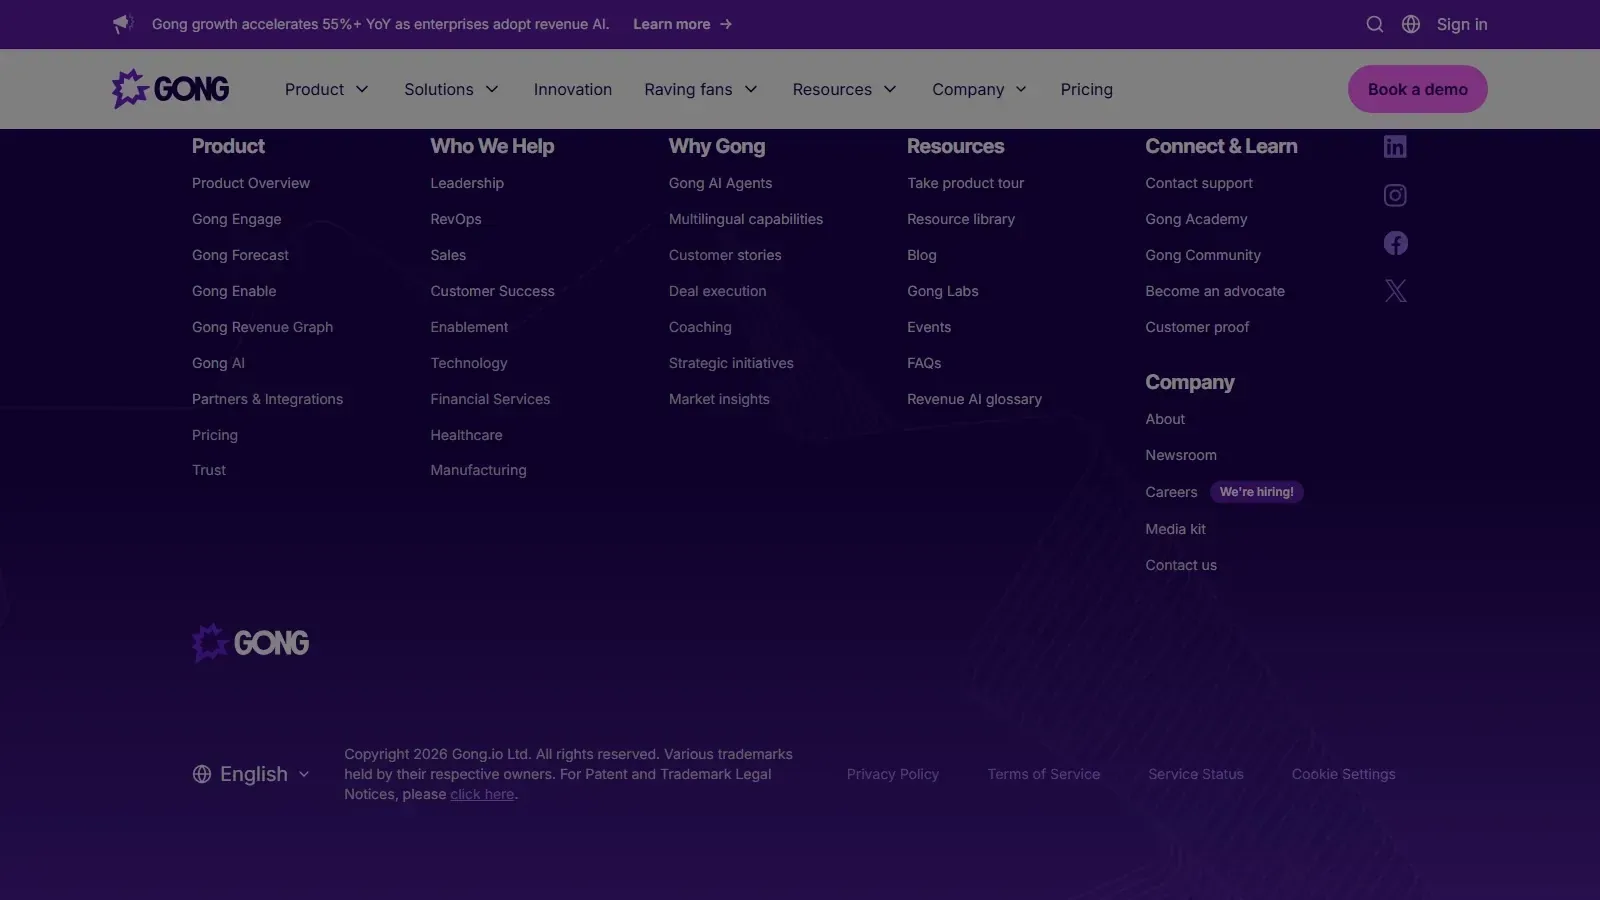Expand the Solutions navigation menu
Screen dimensions: 1600x900
(x=451, y=89)
